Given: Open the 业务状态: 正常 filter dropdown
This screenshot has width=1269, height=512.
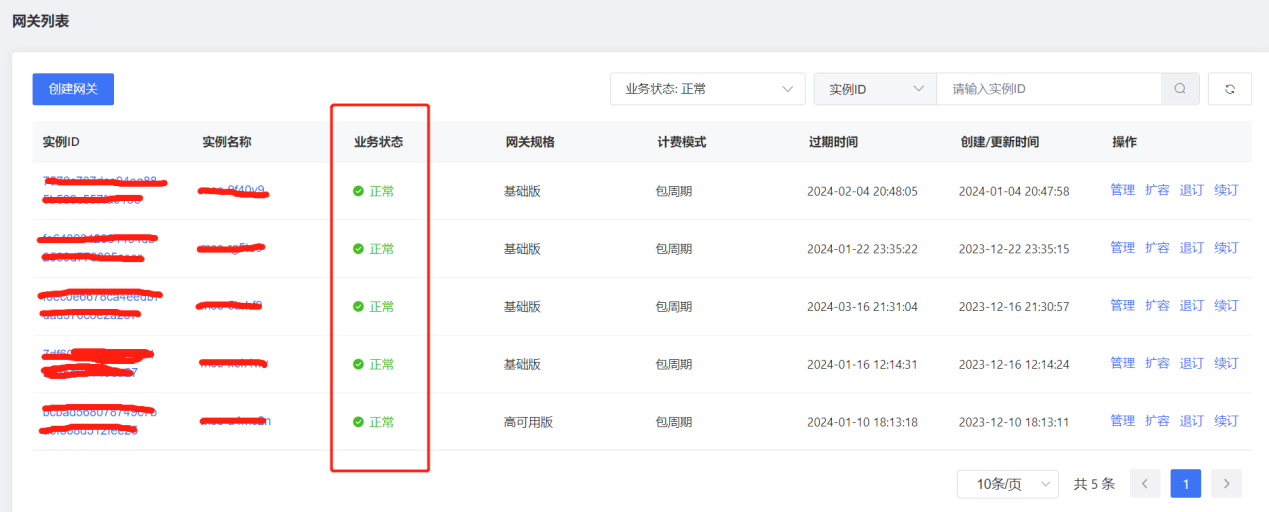Looking at the screenshot, I should coord(707,89).
